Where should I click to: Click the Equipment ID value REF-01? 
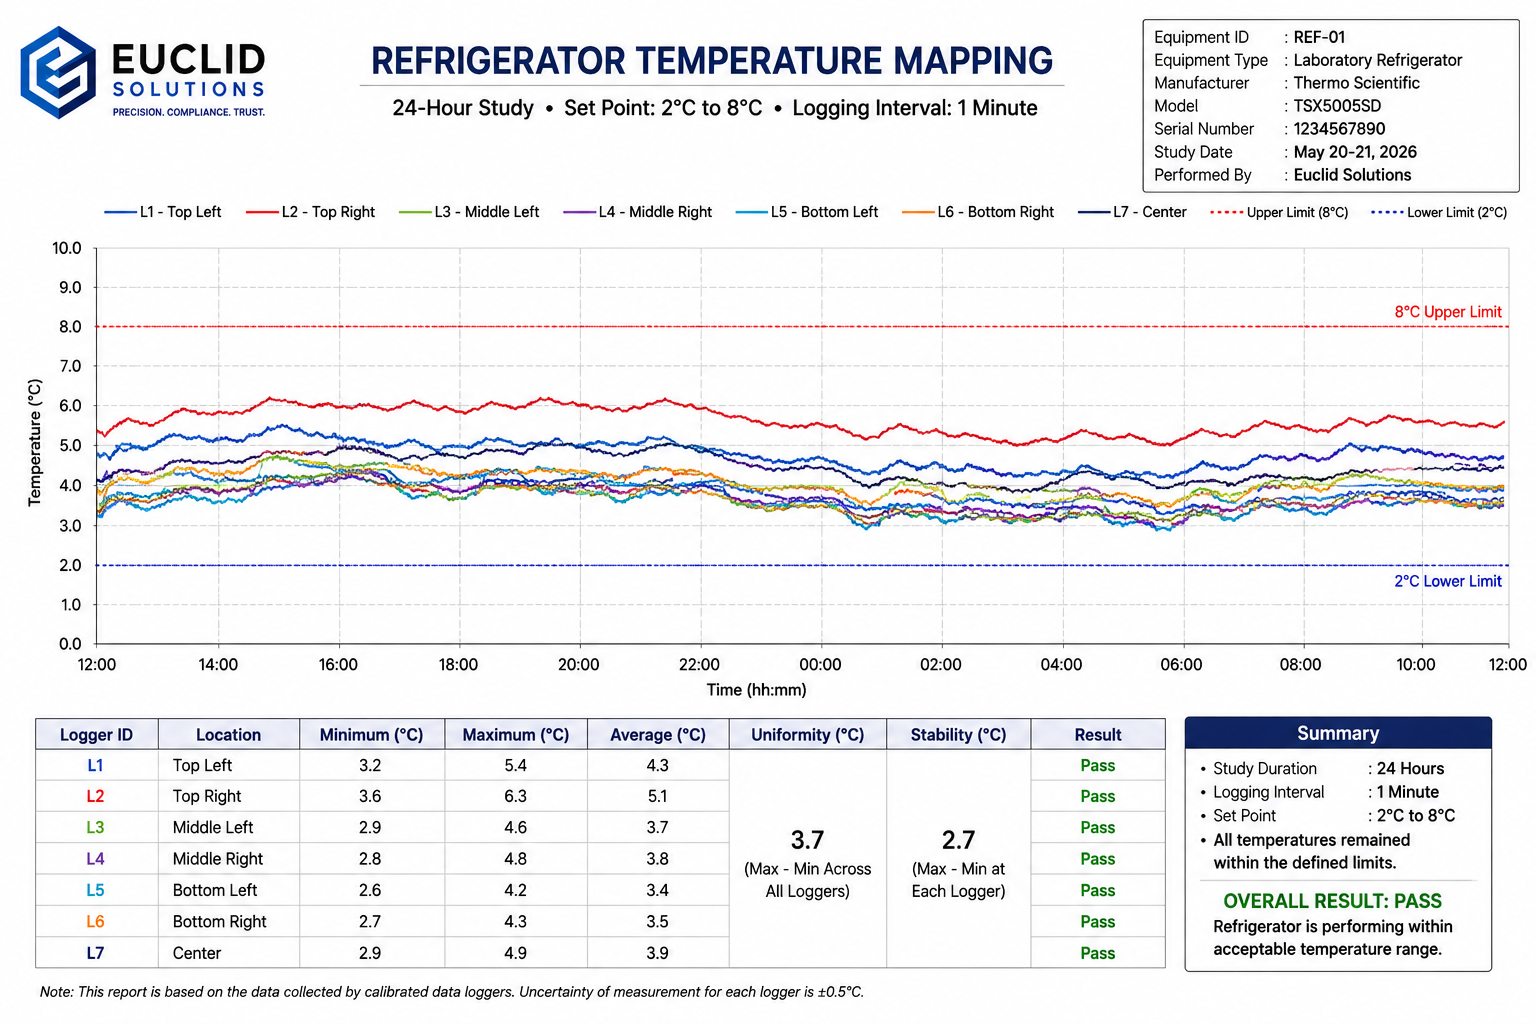1319,37
